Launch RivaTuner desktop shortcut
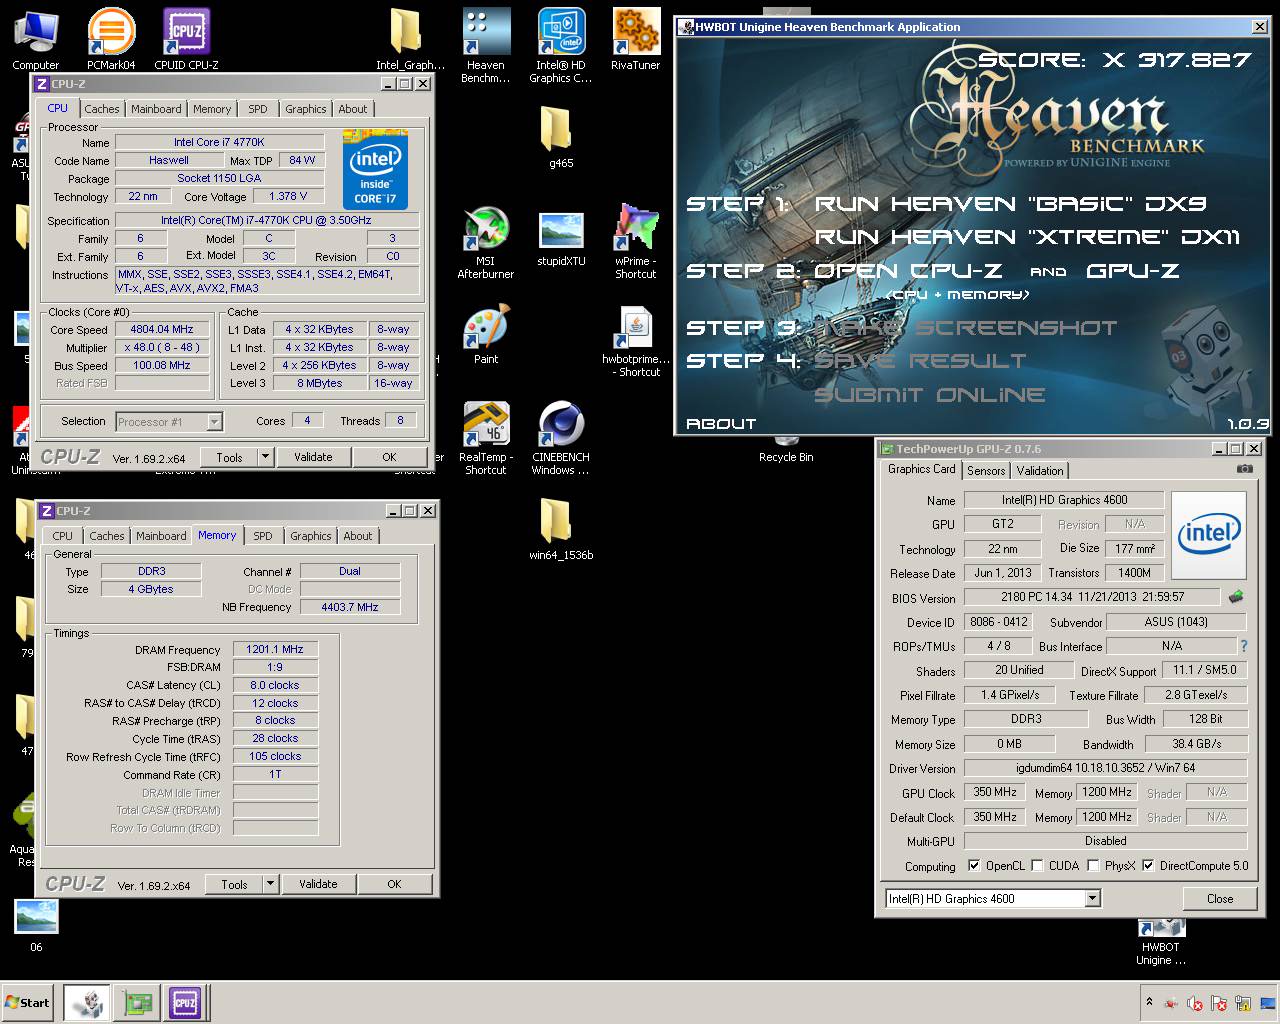Screen dimensions: 1280x1024 point(636,39)
